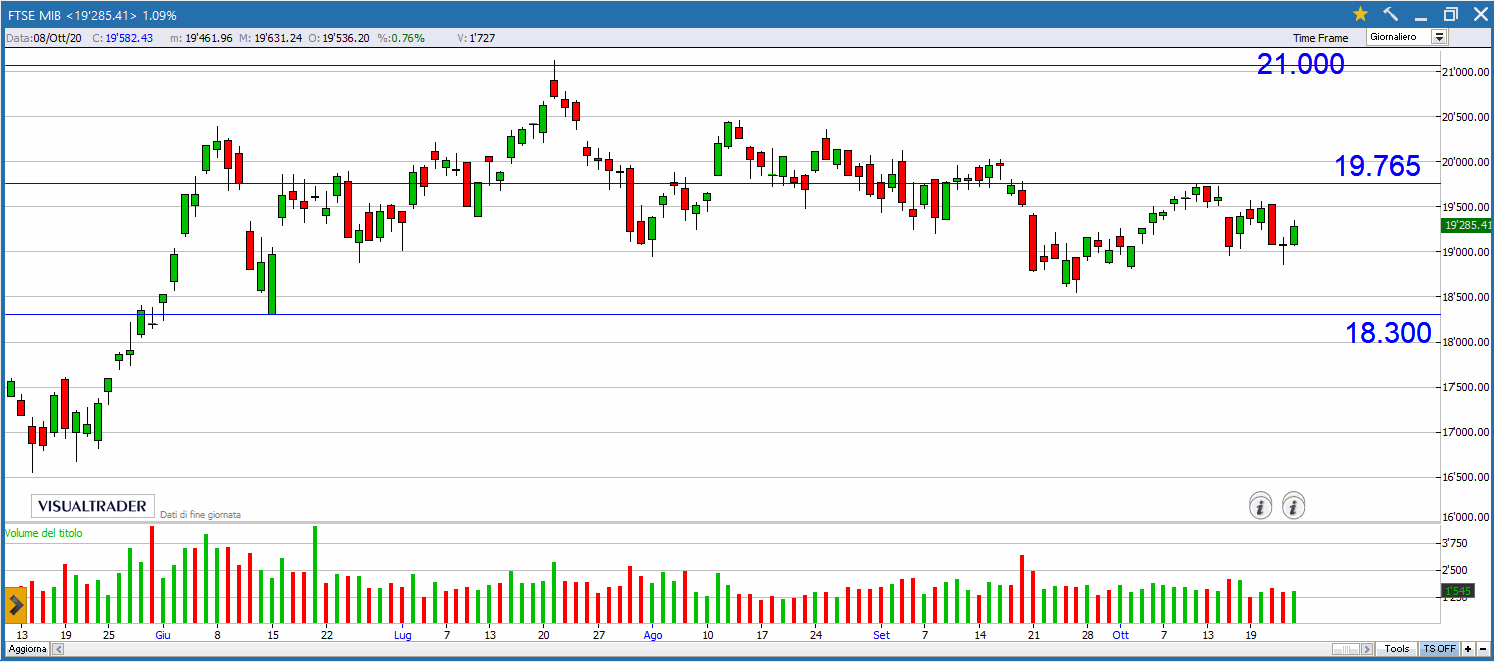Viewport: 1496px width, 662px height.
Task: Open the Time Frame dropdown arrow
Action: coord(1439,38)
